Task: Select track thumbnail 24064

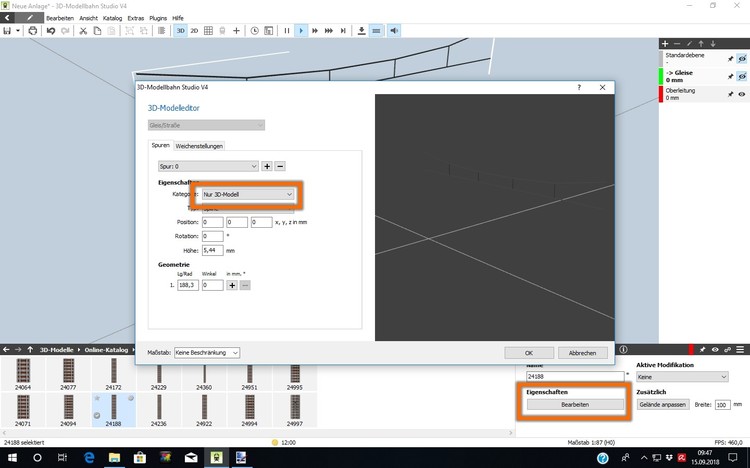Action: (x=23, y=374)
